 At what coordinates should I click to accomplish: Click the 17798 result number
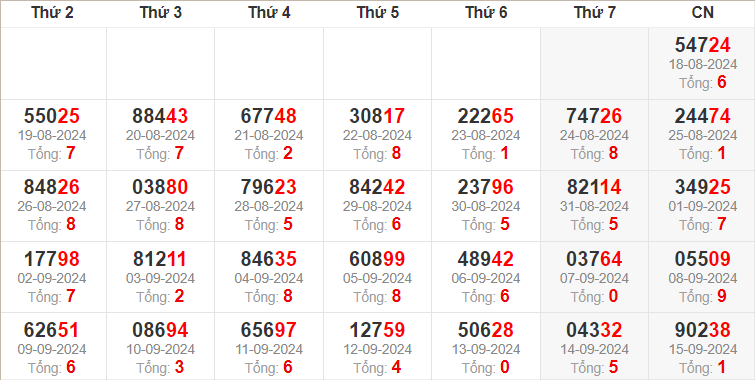52,259
